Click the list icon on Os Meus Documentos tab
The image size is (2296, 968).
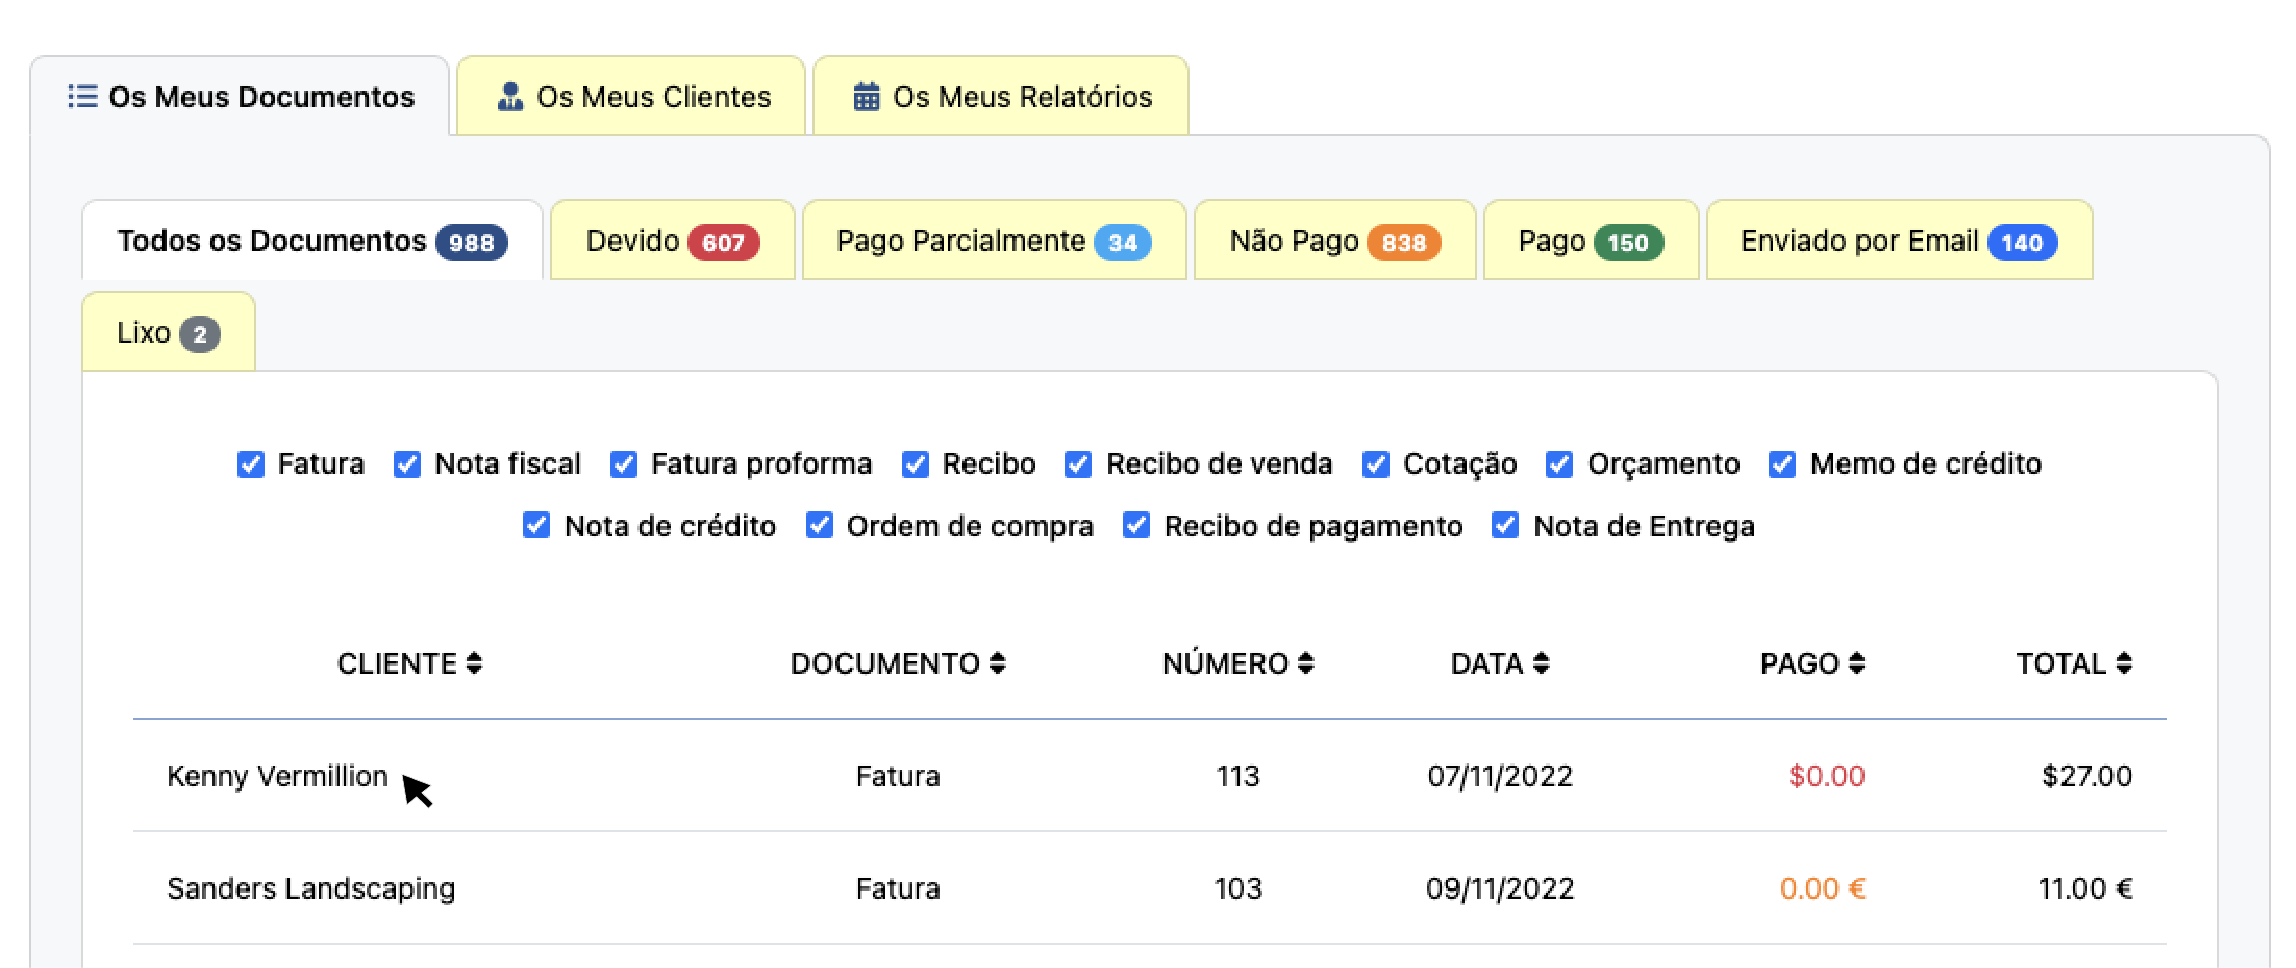(82, 96)
